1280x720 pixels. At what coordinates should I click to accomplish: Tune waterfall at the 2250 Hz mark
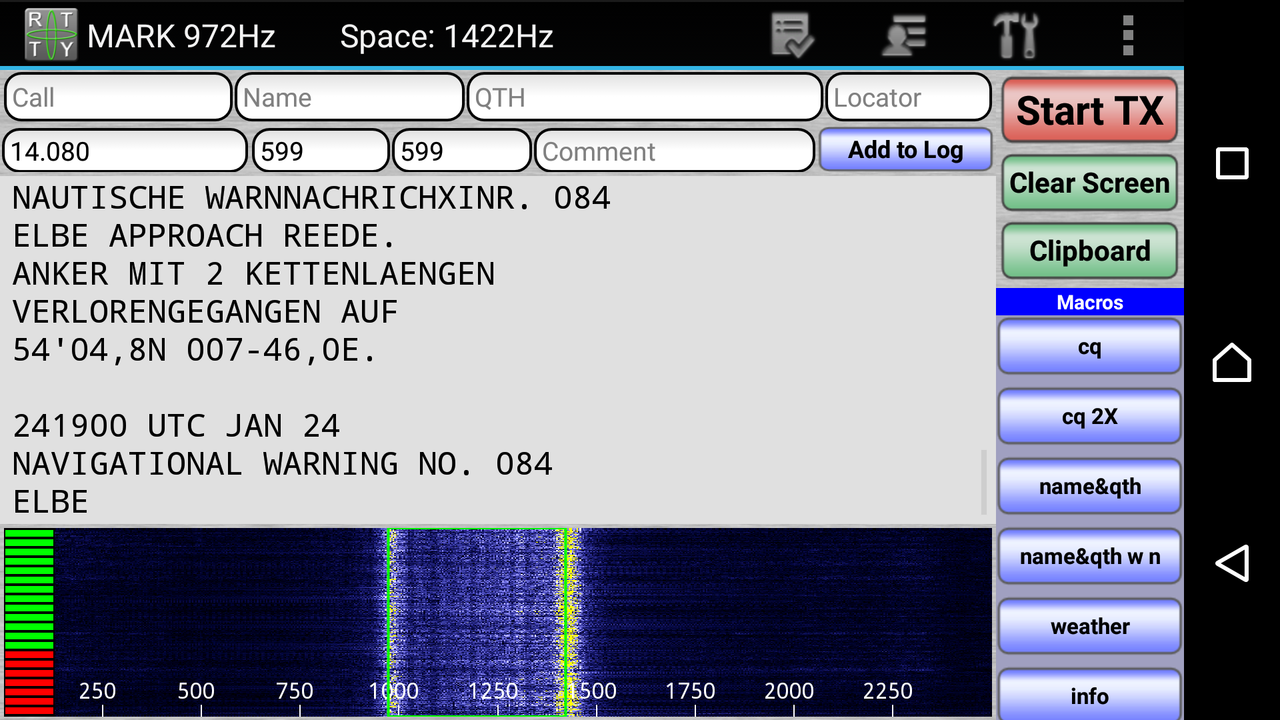[888, 691]
